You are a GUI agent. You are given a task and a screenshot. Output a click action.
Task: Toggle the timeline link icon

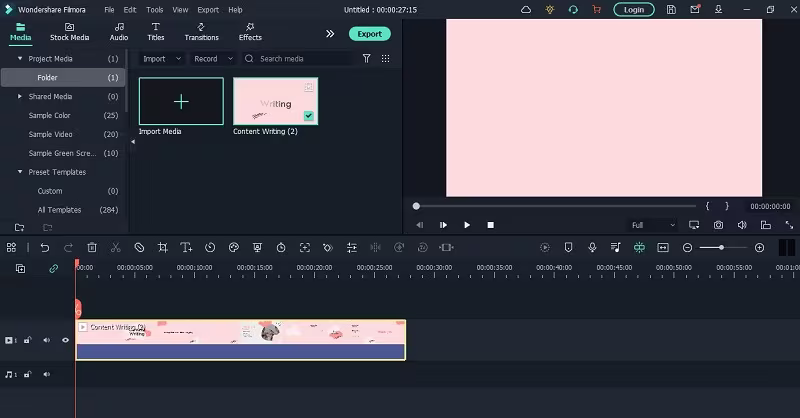(x=54, y=268)
